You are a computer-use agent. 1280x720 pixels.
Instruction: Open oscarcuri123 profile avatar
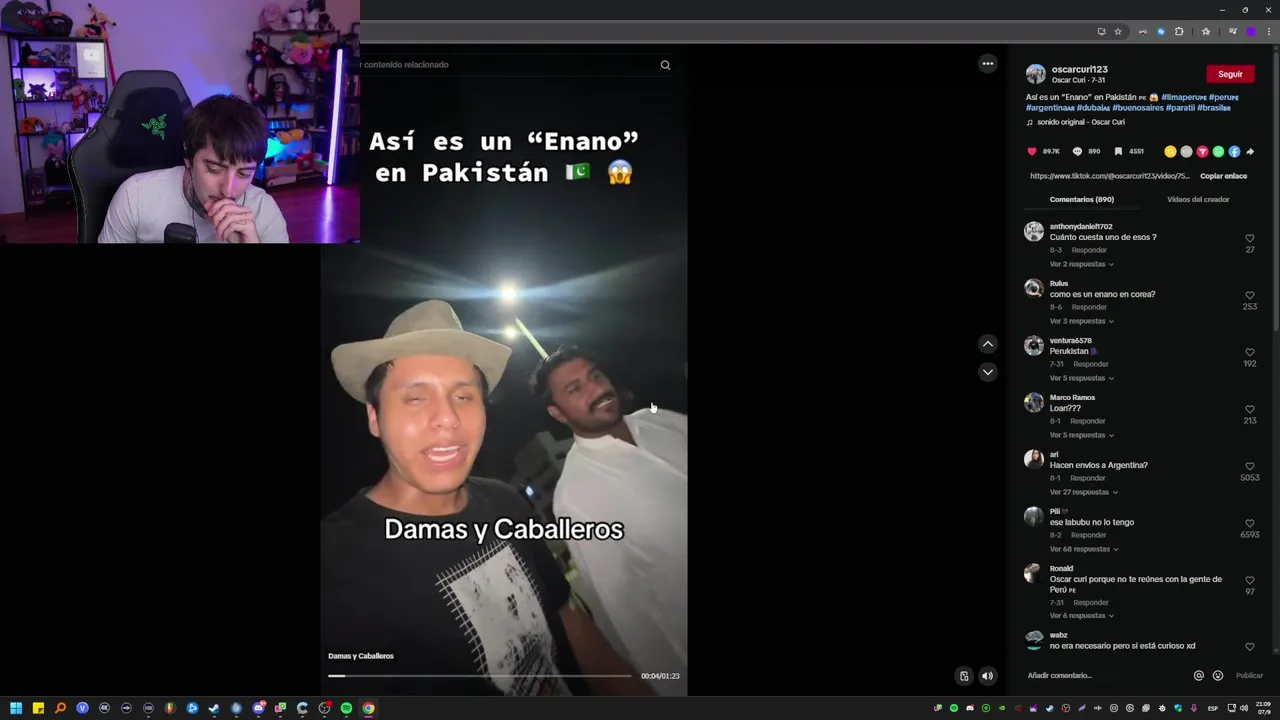point(1035,74)
